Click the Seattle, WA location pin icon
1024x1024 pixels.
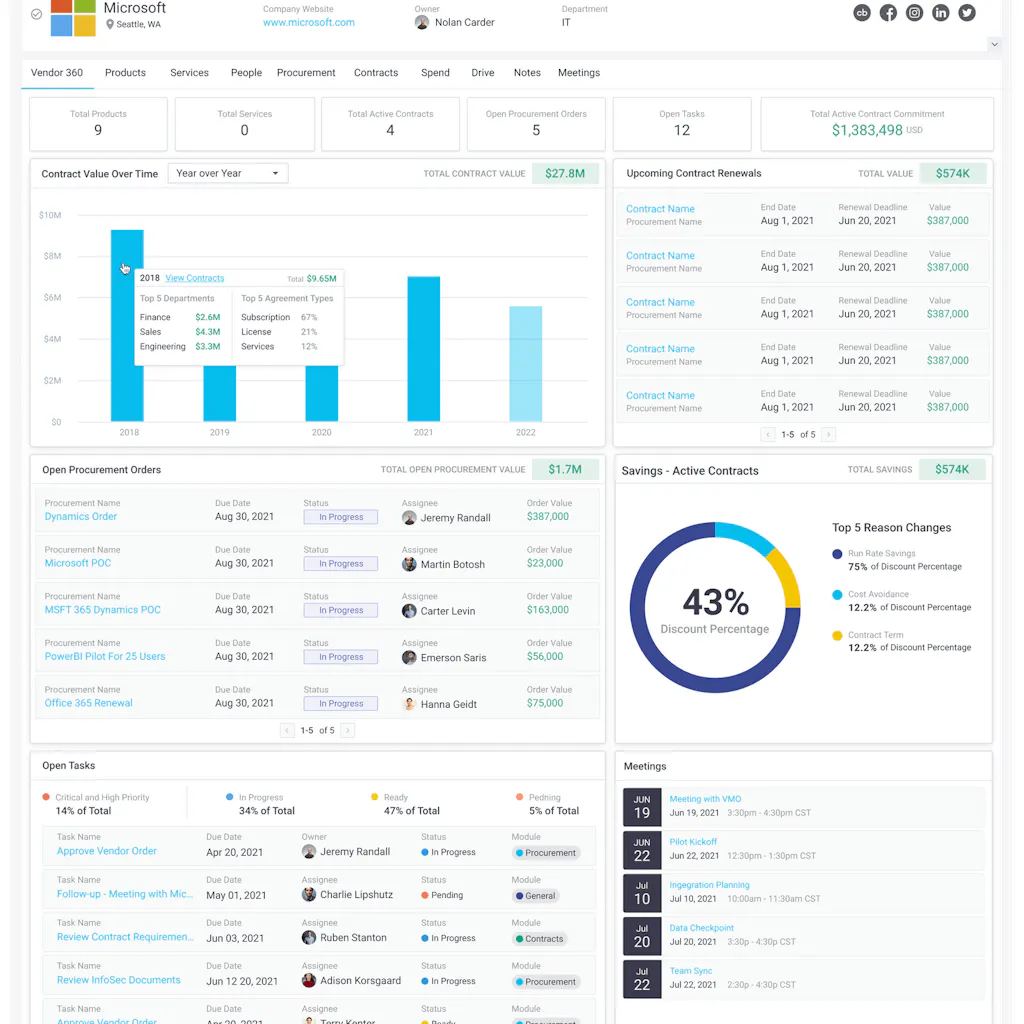(110, 24)
